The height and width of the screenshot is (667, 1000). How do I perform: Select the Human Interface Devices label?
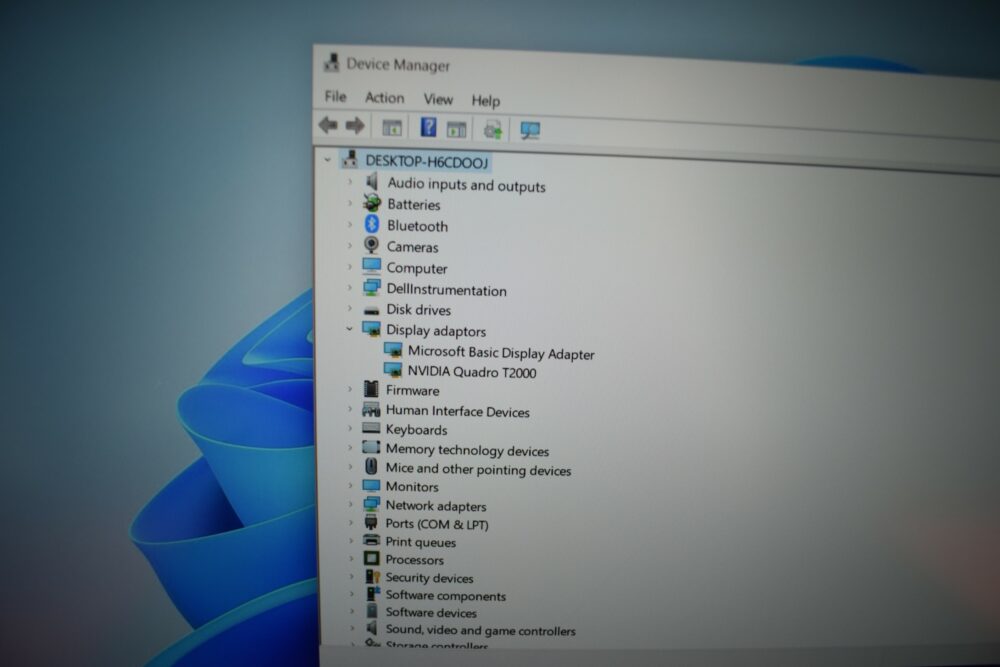click(x=457, y=411)
